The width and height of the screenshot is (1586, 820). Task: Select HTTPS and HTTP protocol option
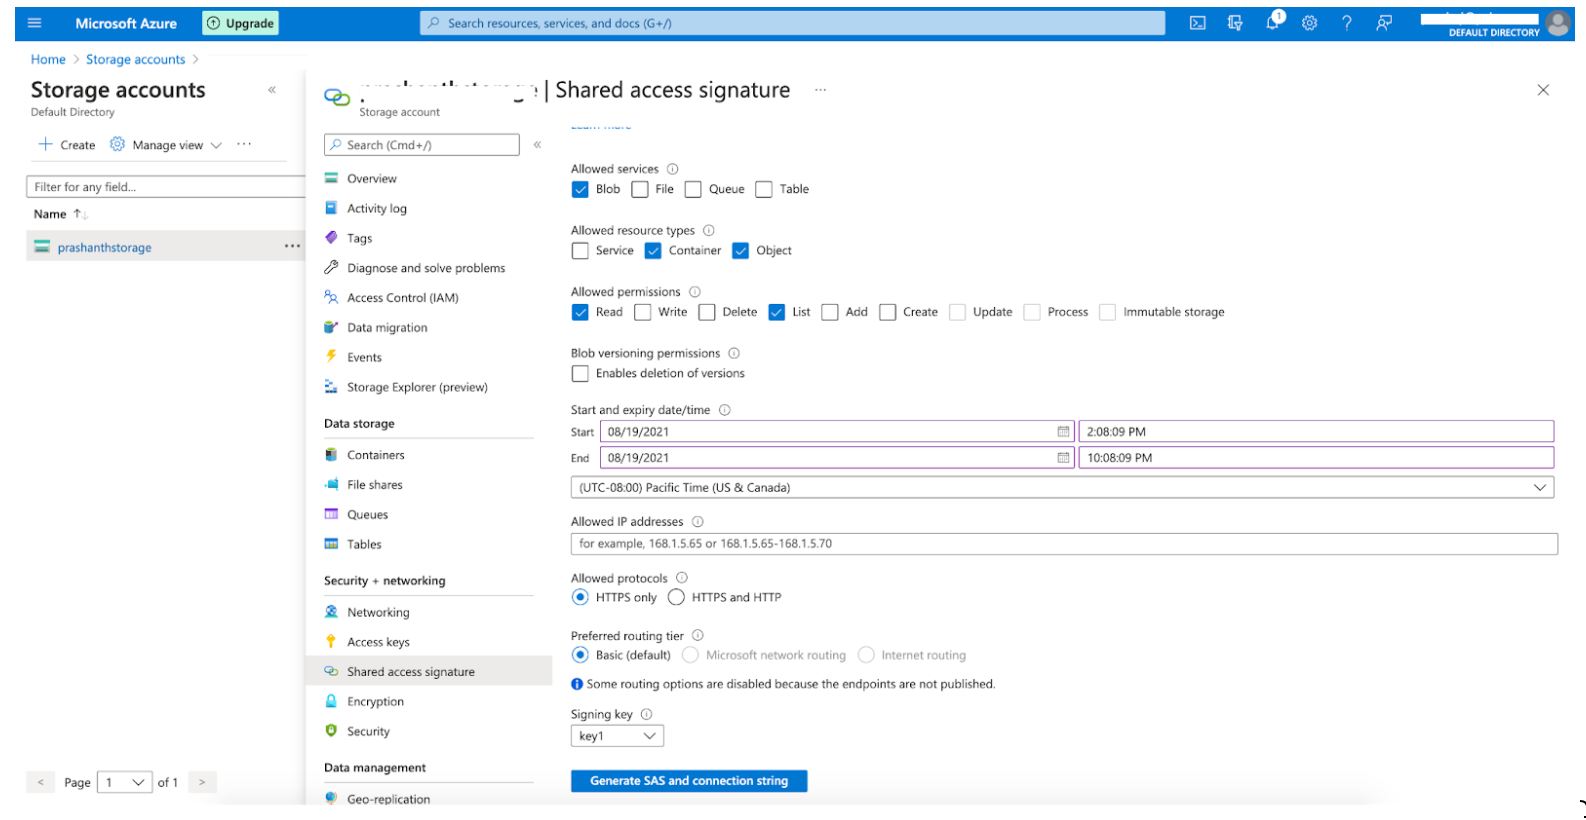pyautogui.click(x=677, y=597)
